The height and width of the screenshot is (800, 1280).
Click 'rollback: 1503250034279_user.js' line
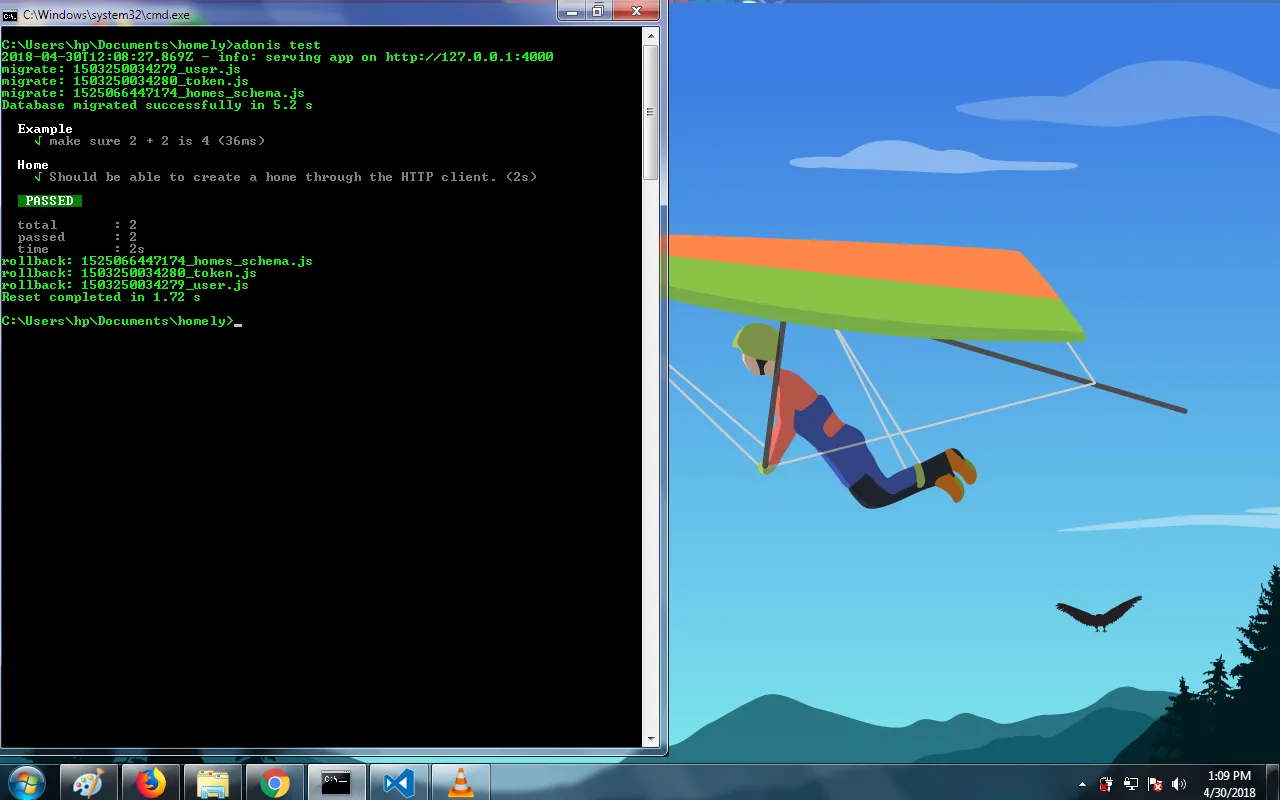coord(125,285)
